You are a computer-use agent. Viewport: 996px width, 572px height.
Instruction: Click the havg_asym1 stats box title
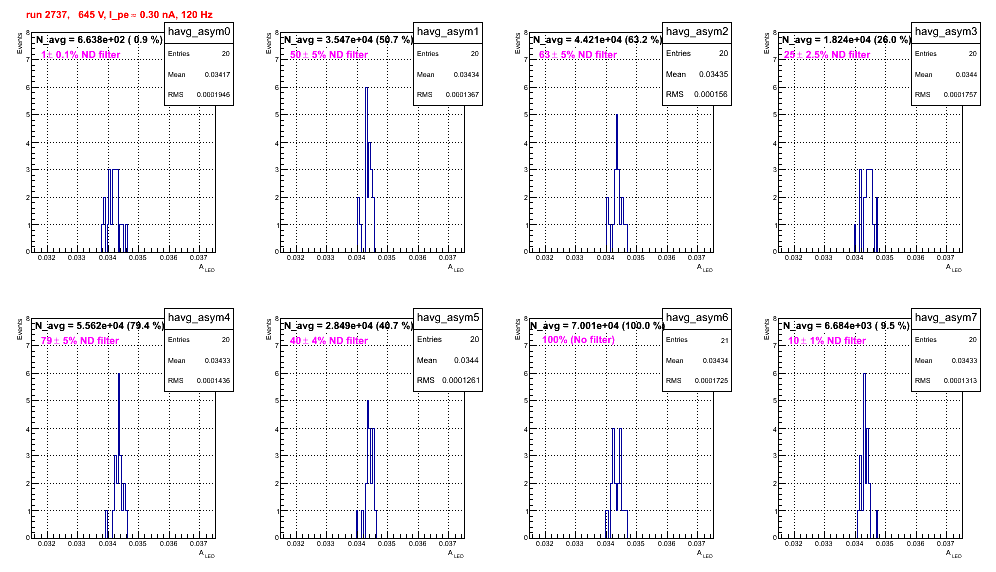point(448,32)
